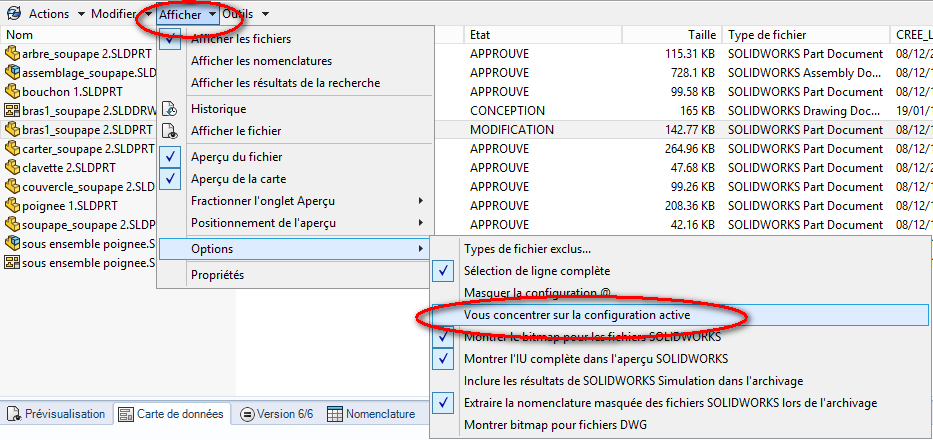The height and width of the screenshot is (440, 933).
Task: Click the part icon of bras1_soupape 2.SLDPRT
Action: pos(12,130)
